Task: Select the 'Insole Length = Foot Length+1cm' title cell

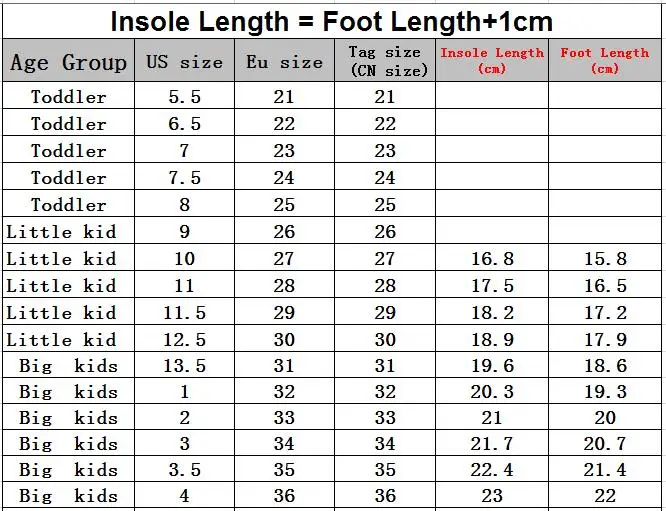Action: coord(332,21)
